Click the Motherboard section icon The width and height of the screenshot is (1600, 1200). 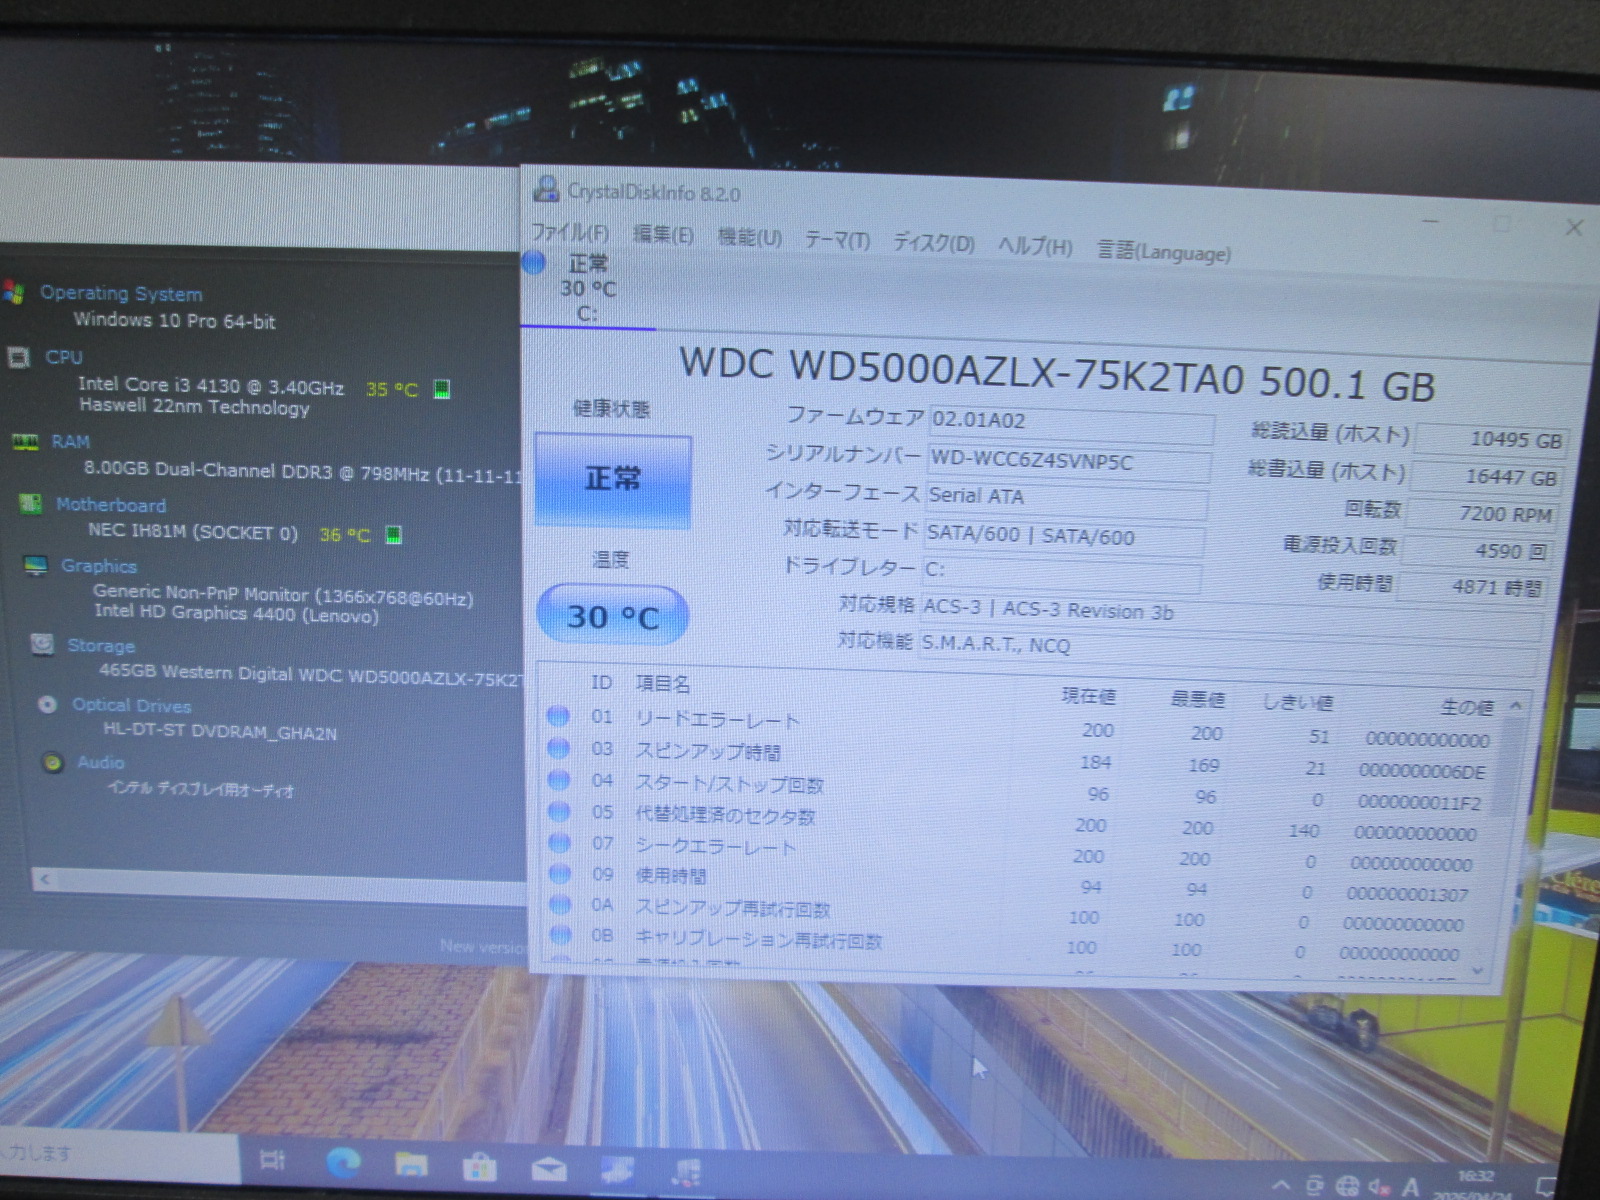[x=31, y=504]
